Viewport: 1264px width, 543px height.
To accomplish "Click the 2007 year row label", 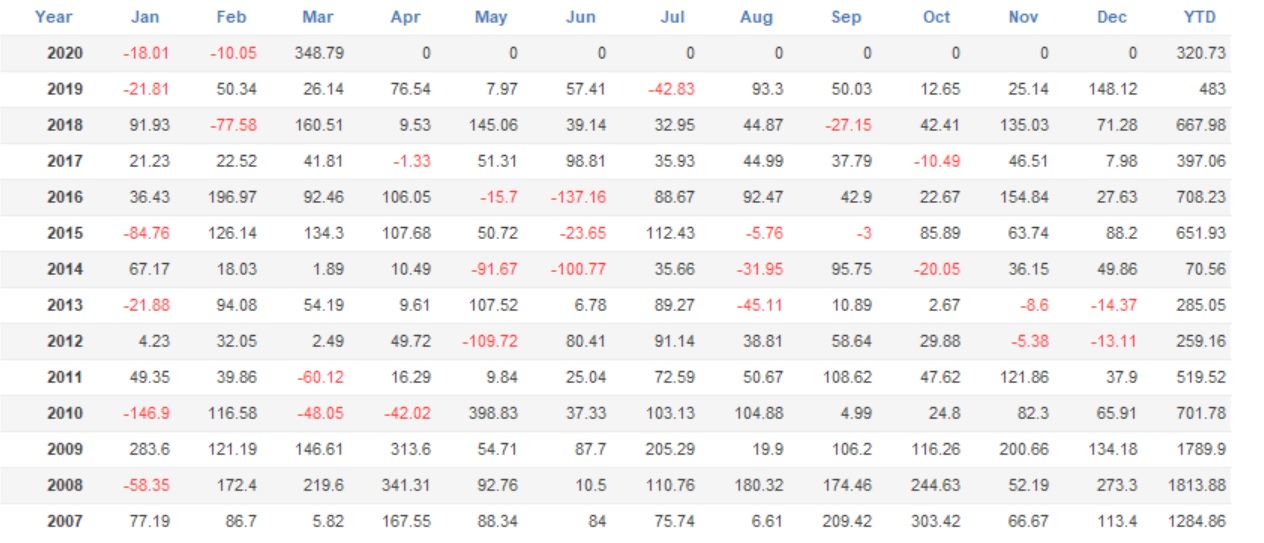I will coord(65,521).
